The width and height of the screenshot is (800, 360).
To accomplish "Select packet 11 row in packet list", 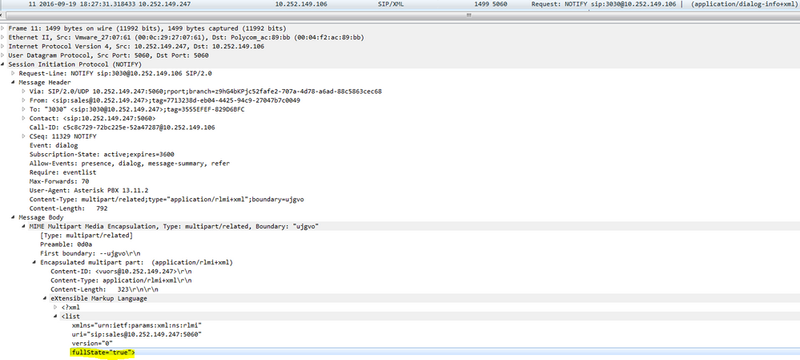I will pyautogui.click(x=400, y=4).
